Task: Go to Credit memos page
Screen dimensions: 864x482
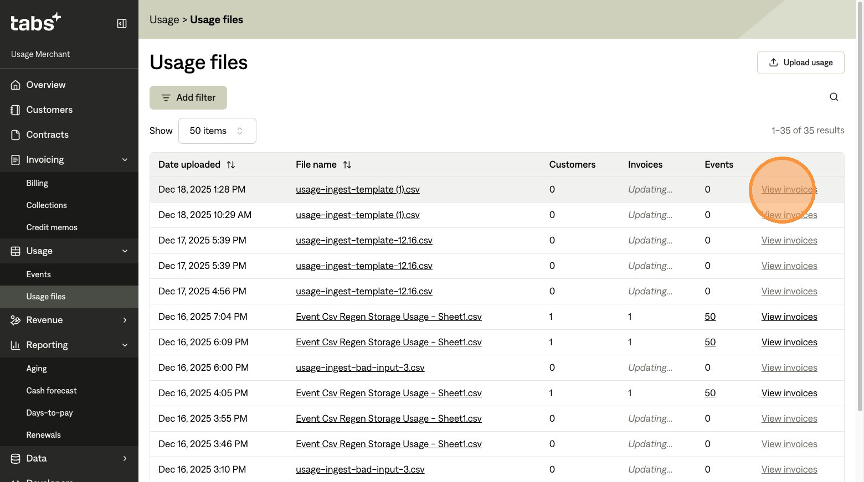Action: point(52,227)
